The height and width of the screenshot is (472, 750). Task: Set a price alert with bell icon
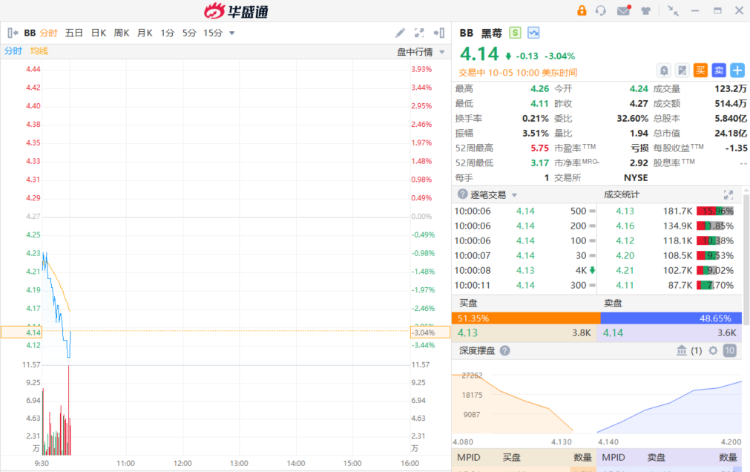[x=664, y=70]
